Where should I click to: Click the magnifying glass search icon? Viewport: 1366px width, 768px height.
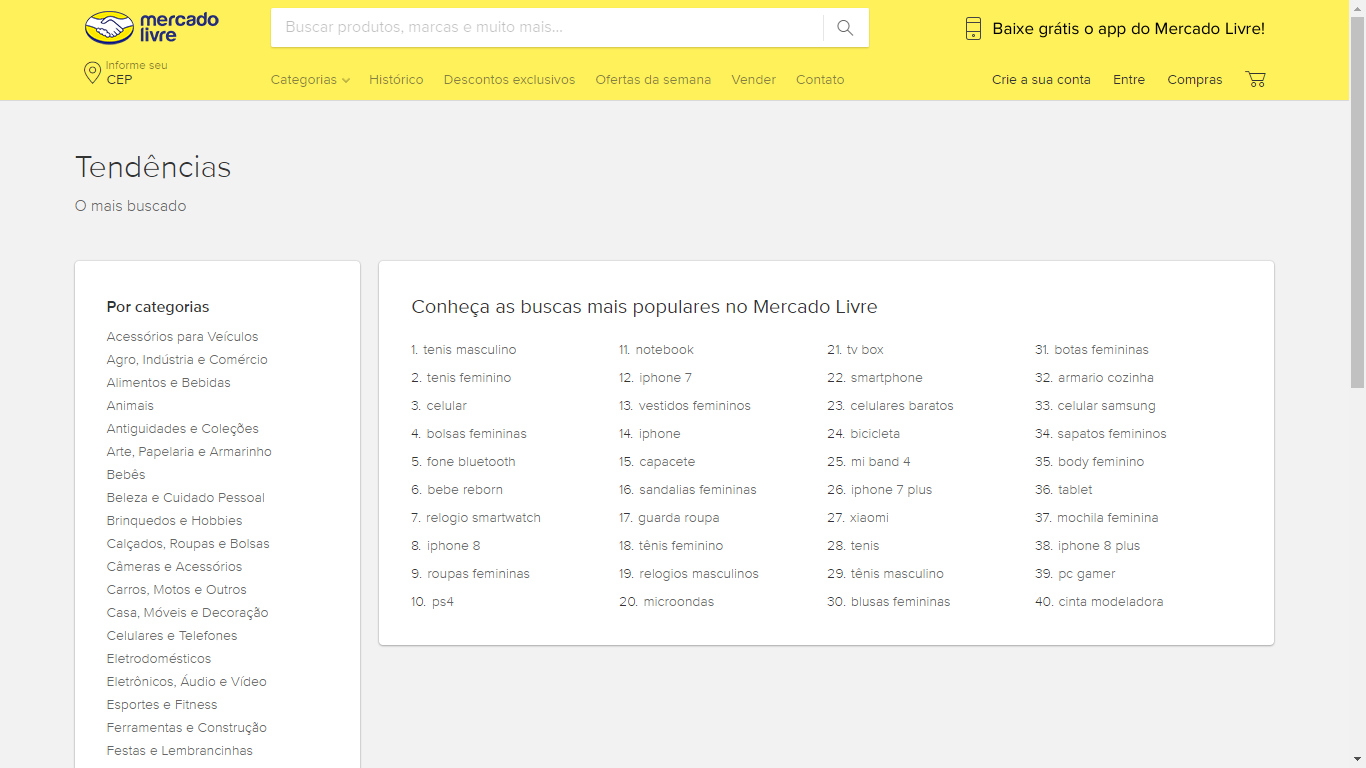[845, 28]
